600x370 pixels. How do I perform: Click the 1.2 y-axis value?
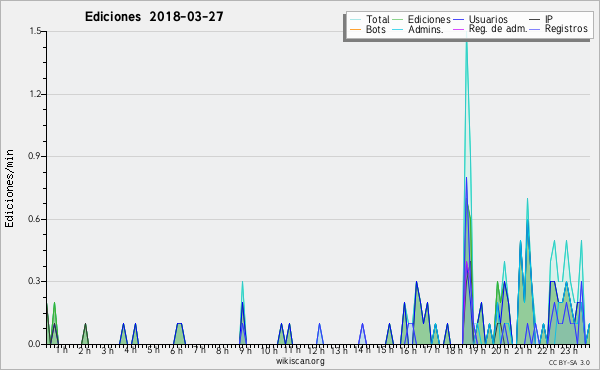(35, 94)
